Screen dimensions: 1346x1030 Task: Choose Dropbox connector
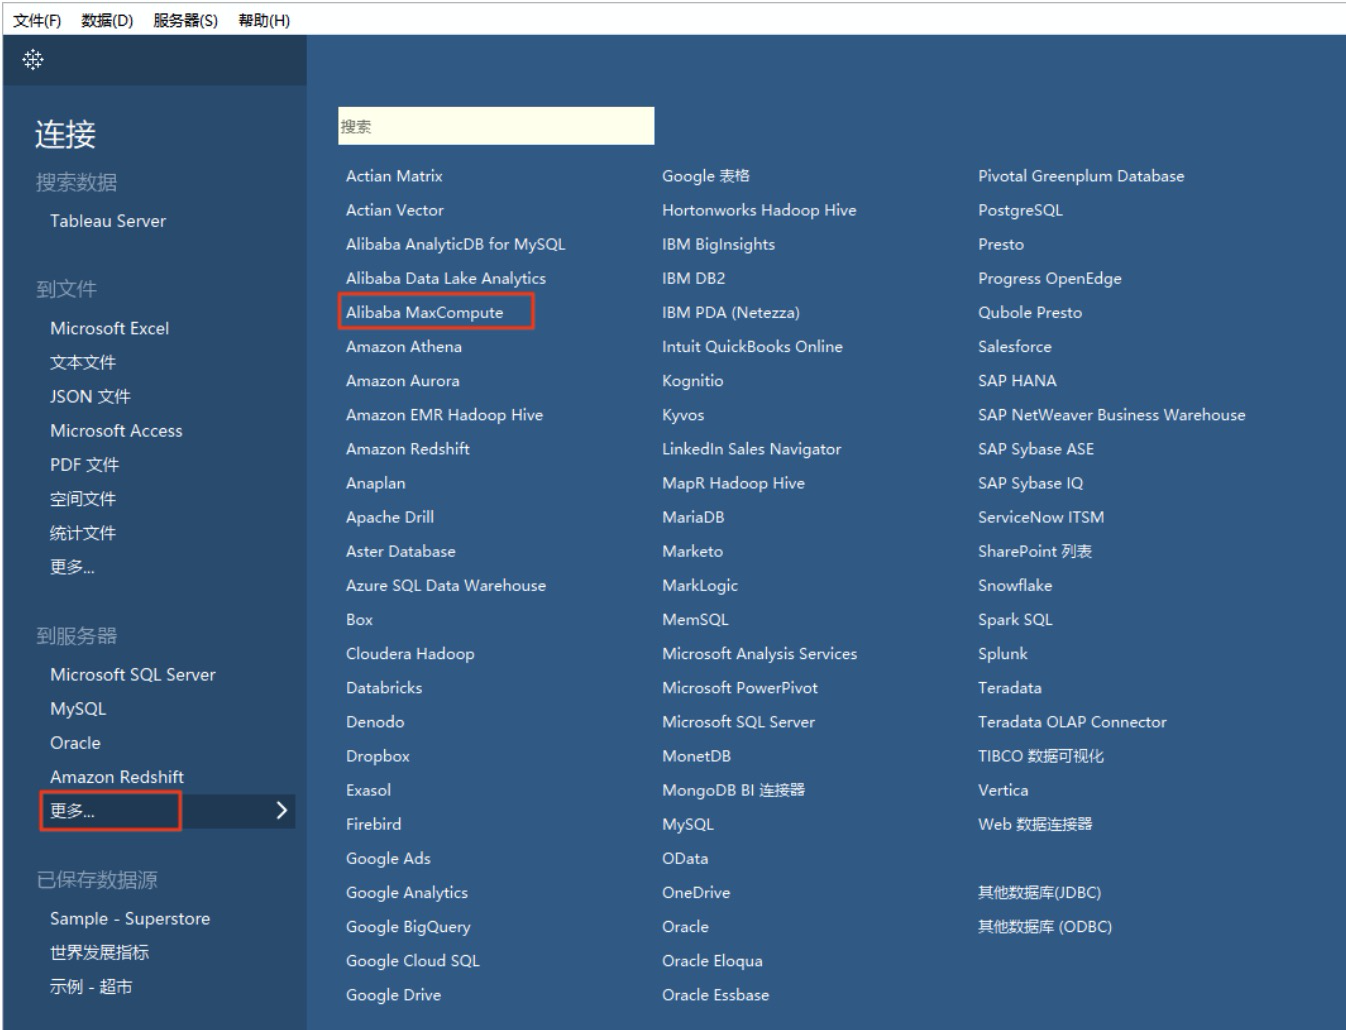(378, 756)
